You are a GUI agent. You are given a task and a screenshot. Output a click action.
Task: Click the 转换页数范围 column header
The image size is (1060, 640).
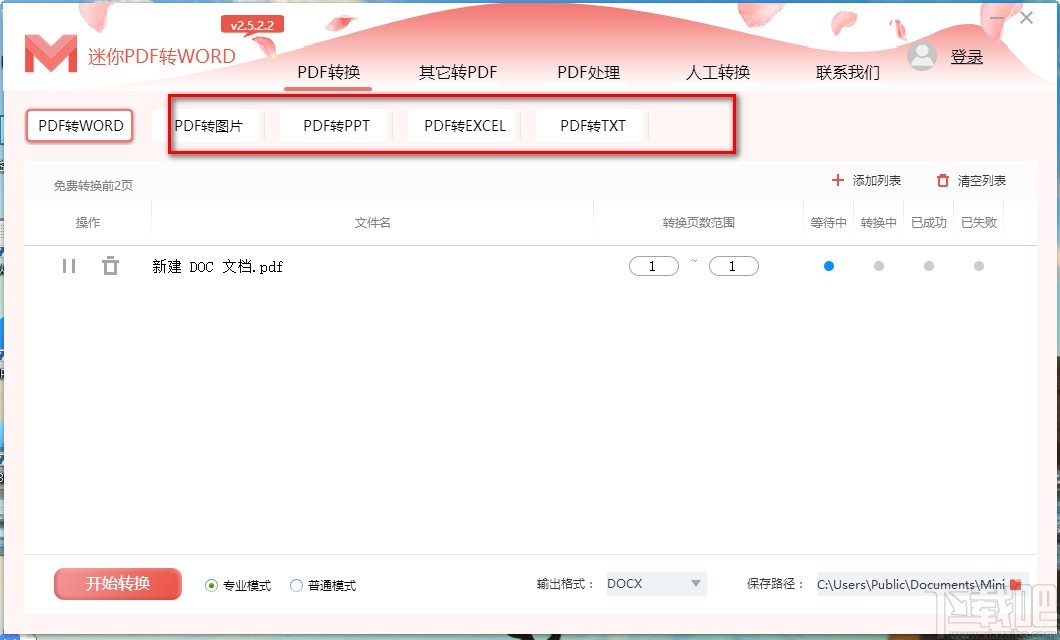point(698,222)
